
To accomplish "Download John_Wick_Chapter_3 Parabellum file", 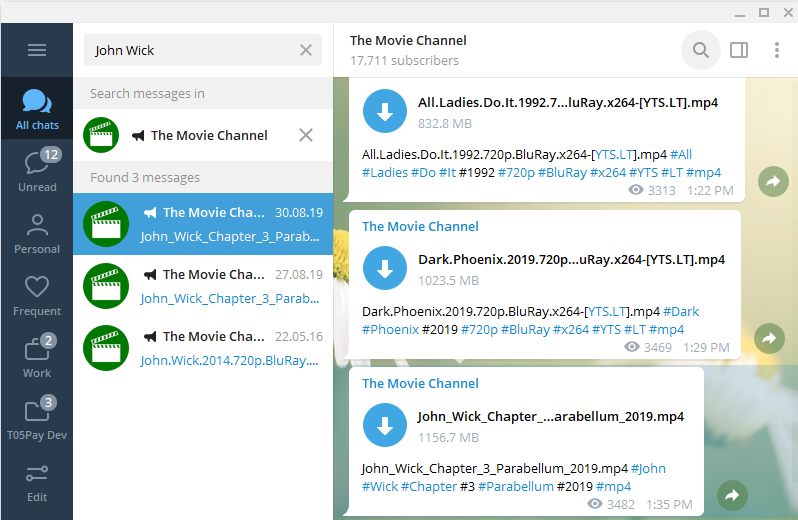I will point(385,425).
